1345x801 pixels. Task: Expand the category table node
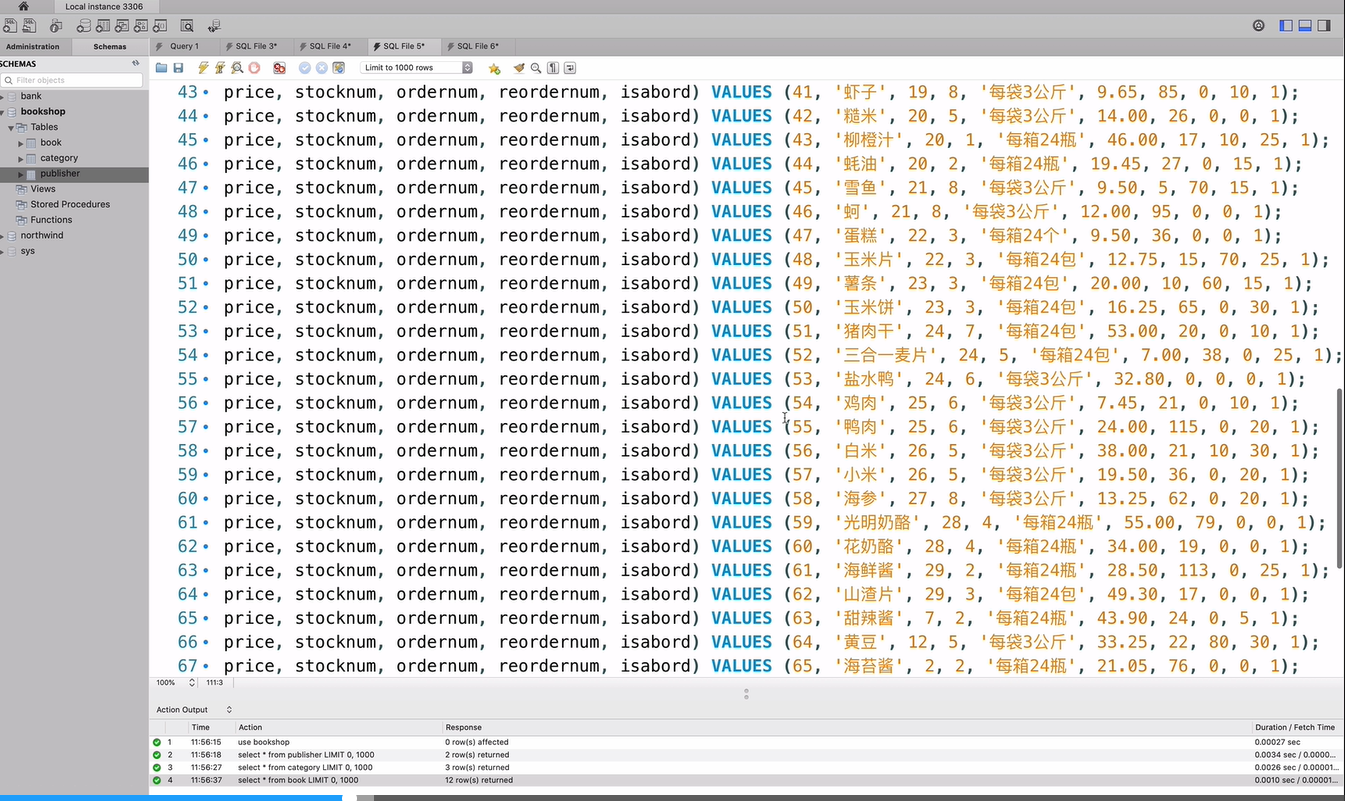[20, 158]
